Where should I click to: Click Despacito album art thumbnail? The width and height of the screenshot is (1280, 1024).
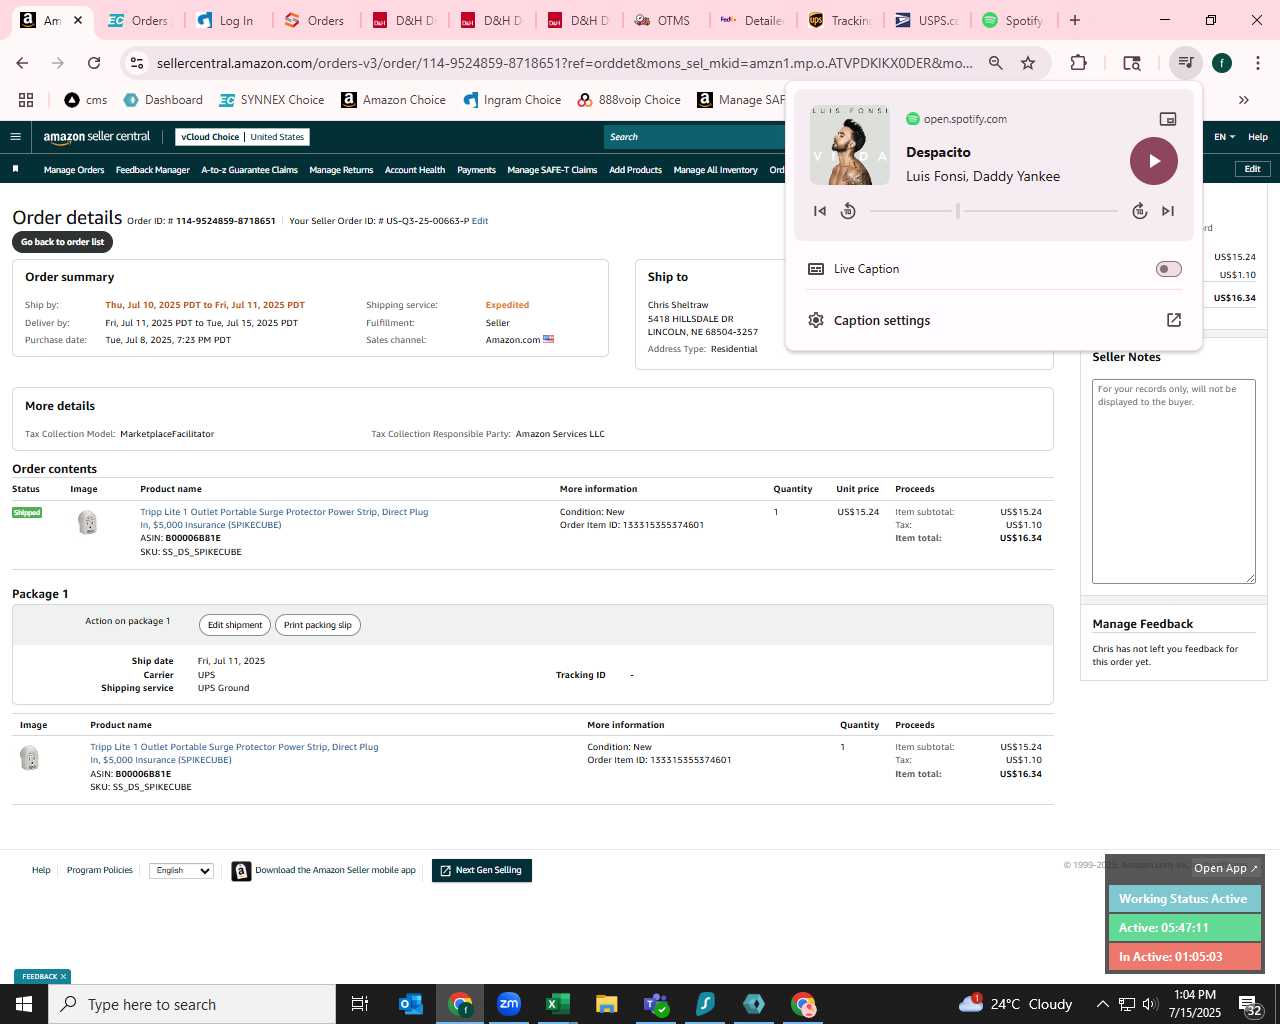[849, 145]
